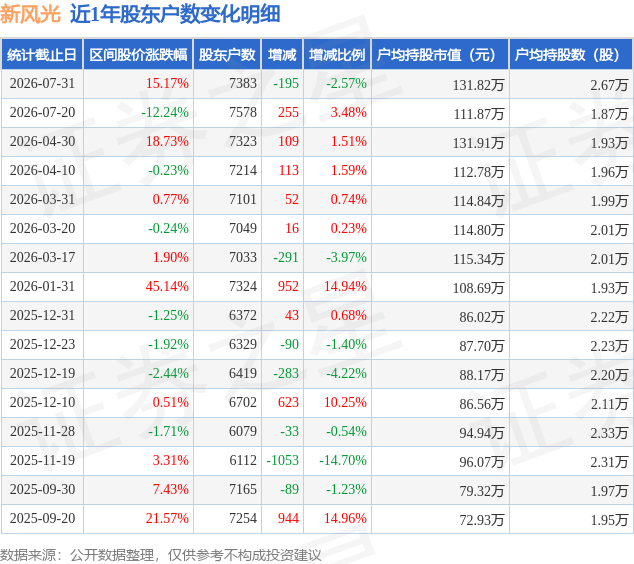Click the 统计截止日 column header

[42, 55]
